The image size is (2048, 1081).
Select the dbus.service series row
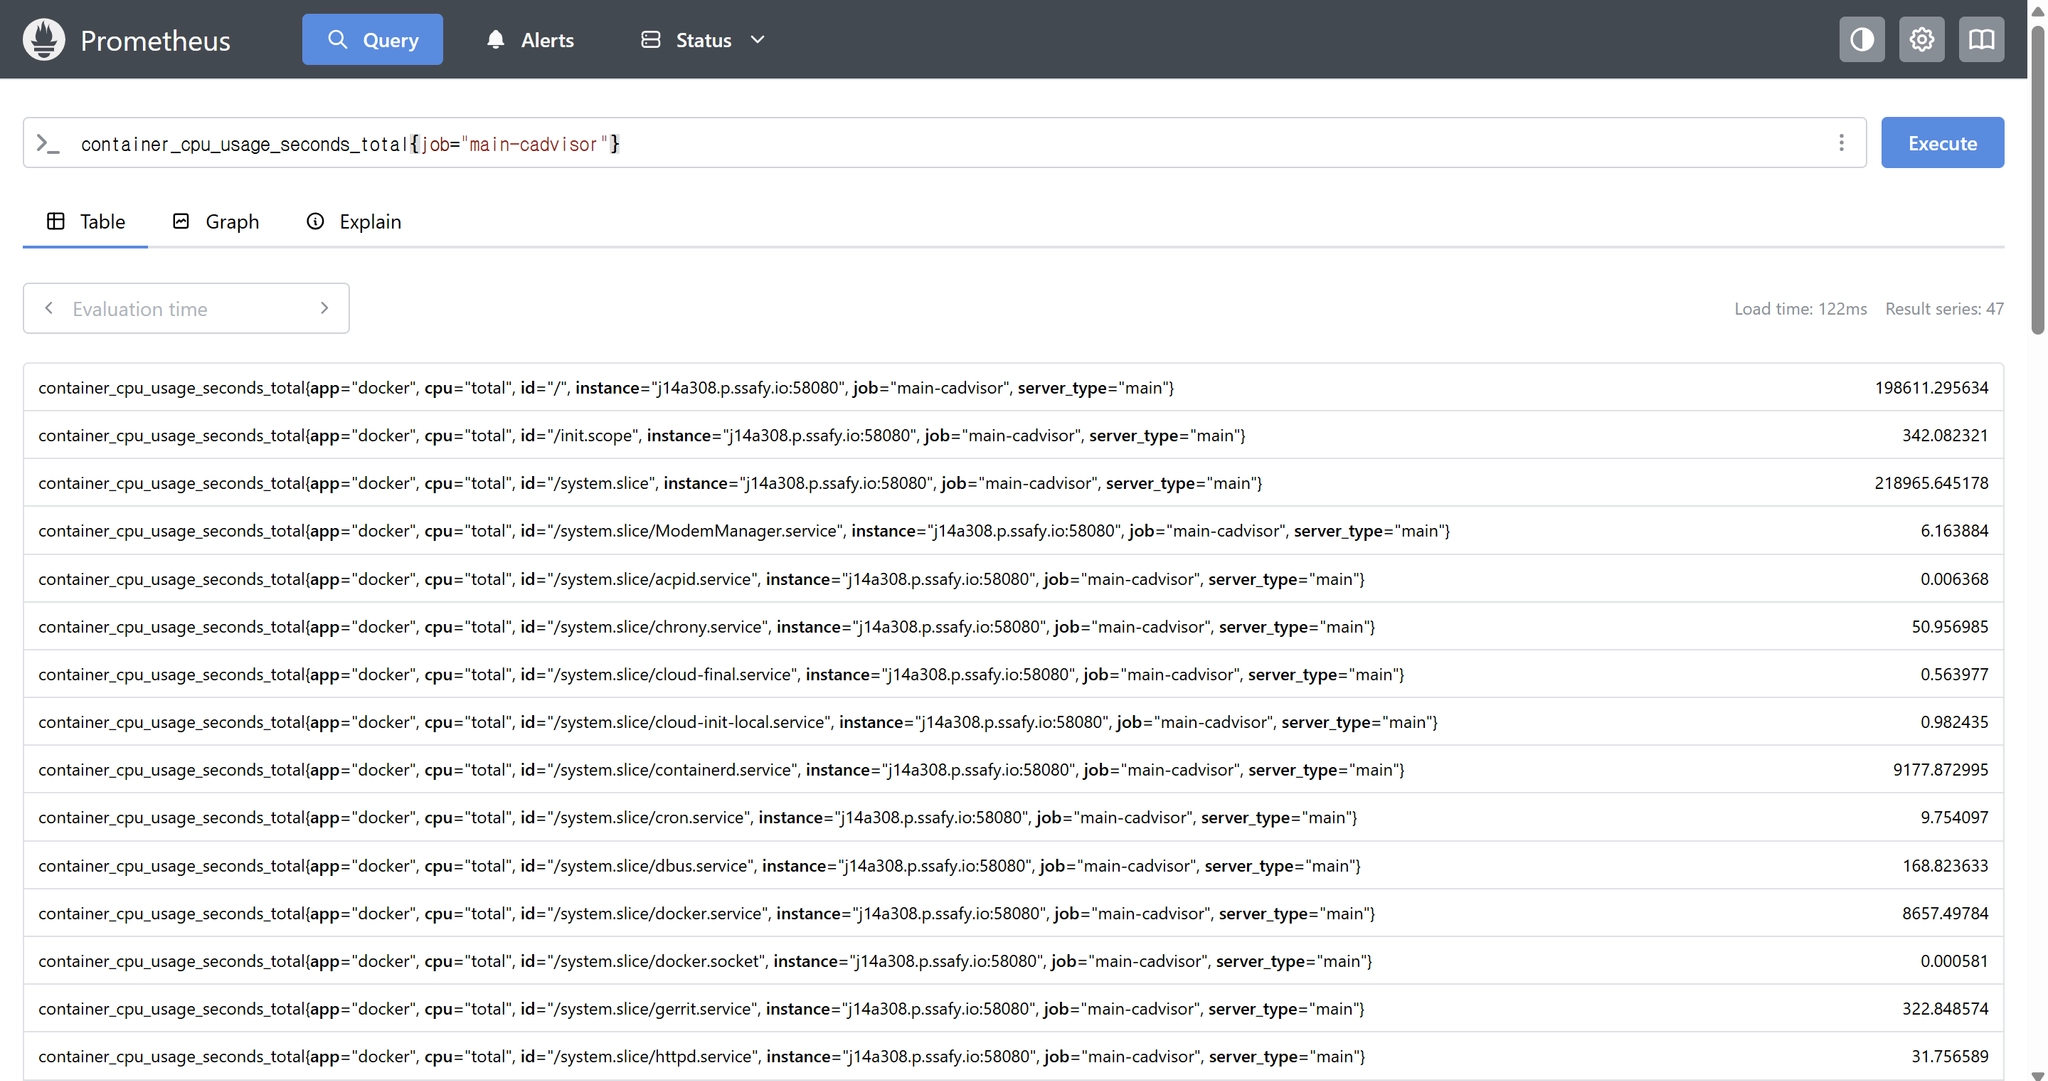pyautogui.click(x=1013, y=866)
